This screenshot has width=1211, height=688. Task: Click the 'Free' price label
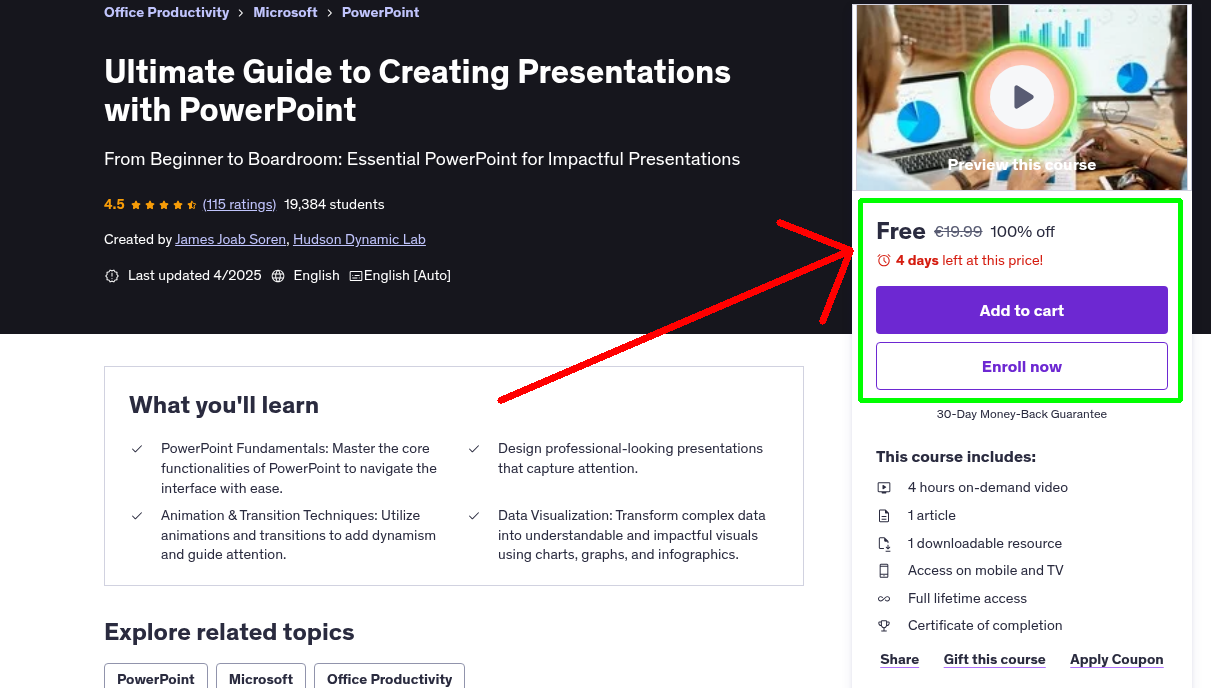tap(901, 231)
